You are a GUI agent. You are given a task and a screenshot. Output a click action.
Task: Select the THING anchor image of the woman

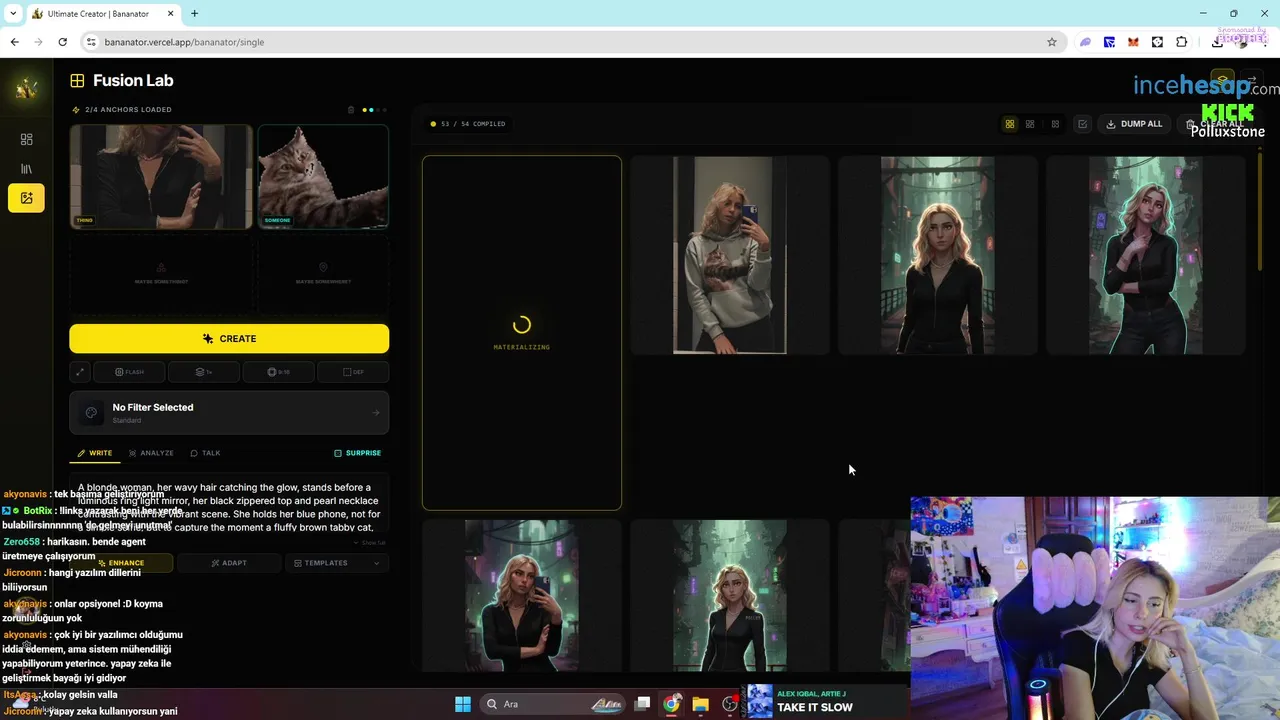point(161,177)
